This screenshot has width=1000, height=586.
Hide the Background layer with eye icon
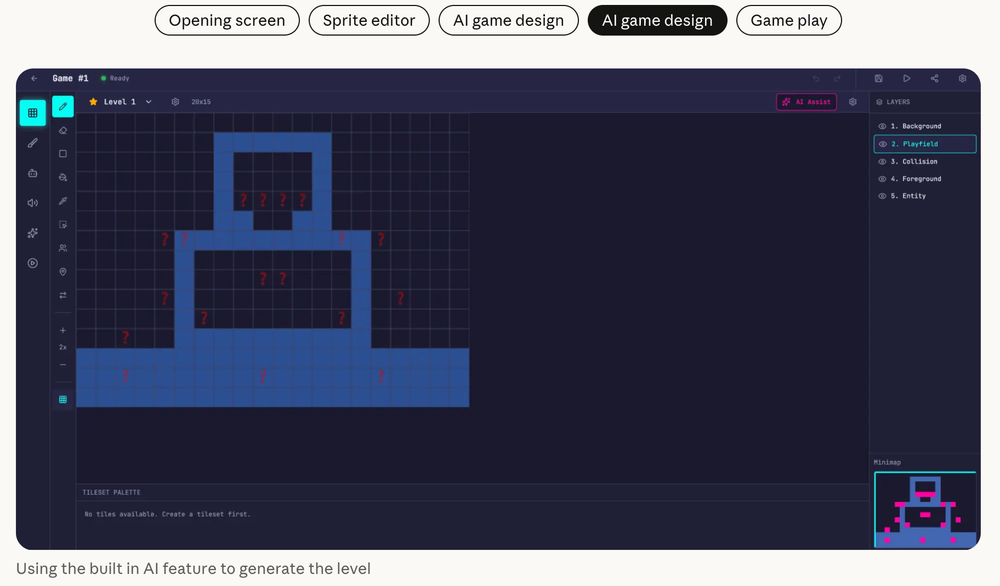(x=882, y=127)
